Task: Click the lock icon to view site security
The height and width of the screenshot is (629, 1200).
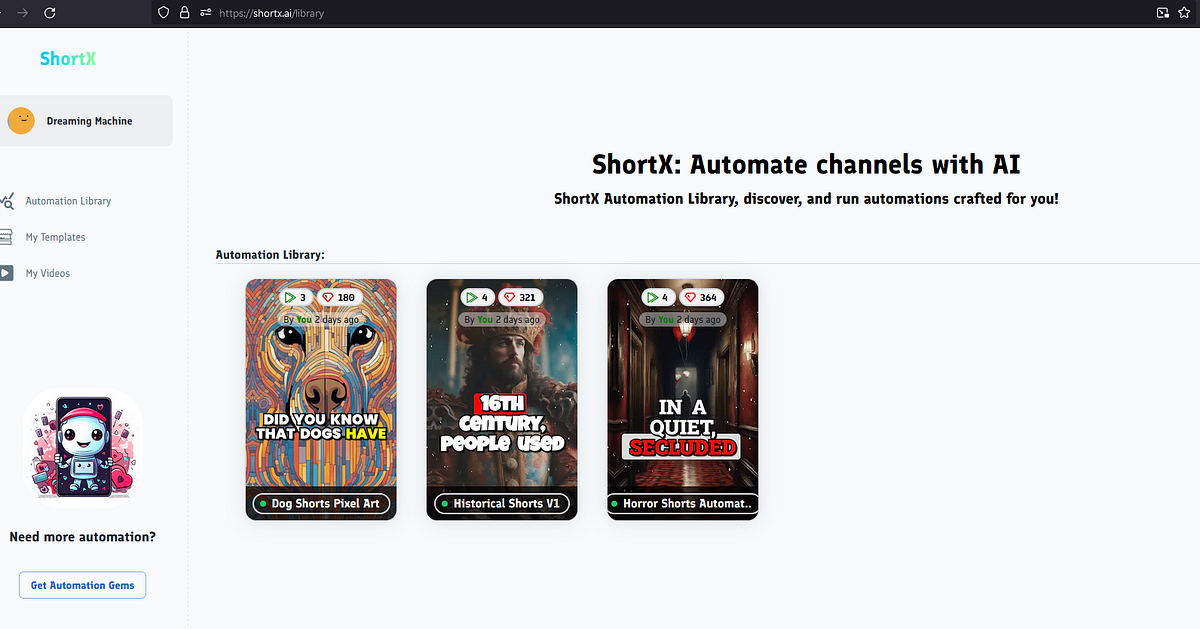Action: point(184,13)
